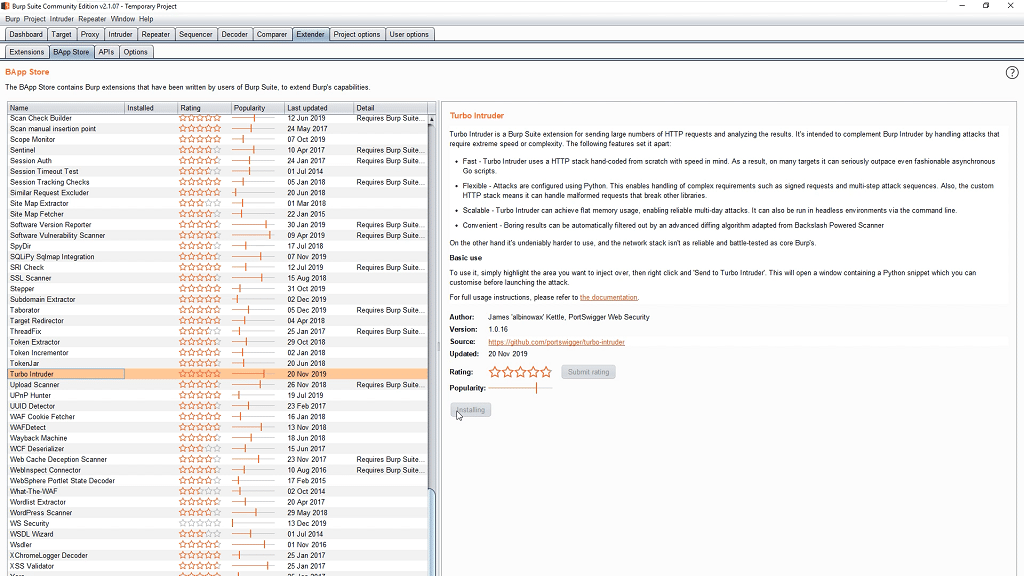Open the Help menu
This screenshot has height=576, width=1024.
[146, 19]
